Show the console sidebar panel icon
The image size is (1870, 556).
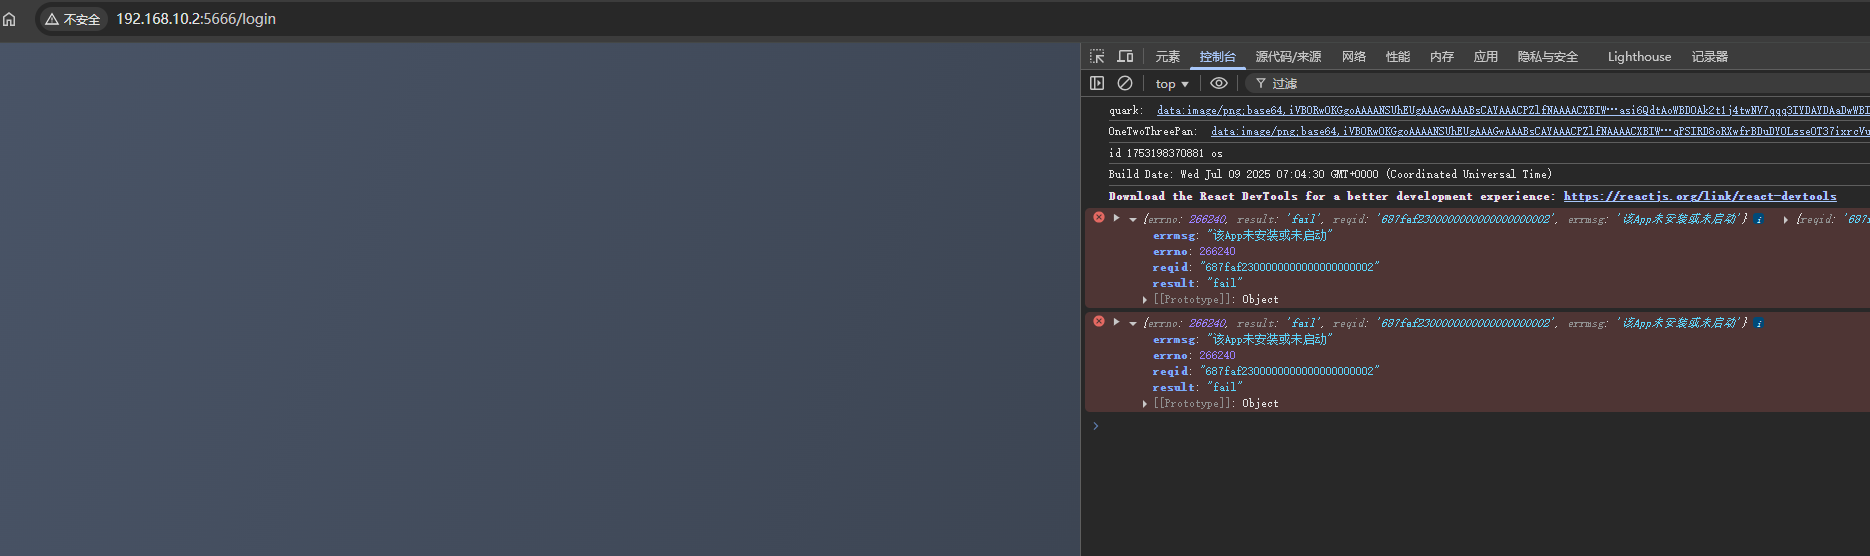[x=1097, y=83]
